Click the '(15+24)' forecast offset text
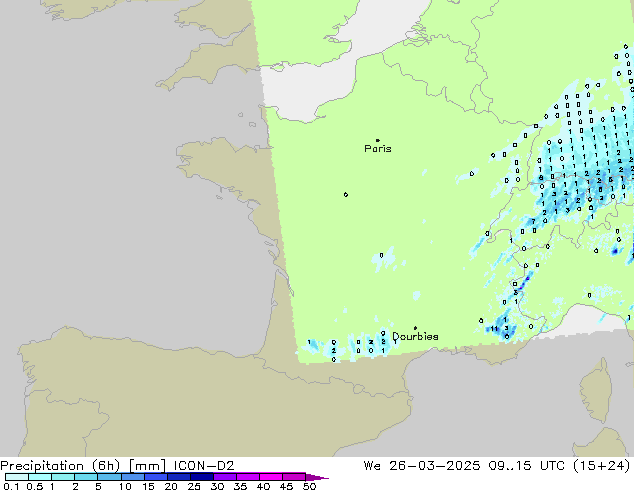Image resolution: width=634 pixels, height=490 pixels. [x=601, y=466]
